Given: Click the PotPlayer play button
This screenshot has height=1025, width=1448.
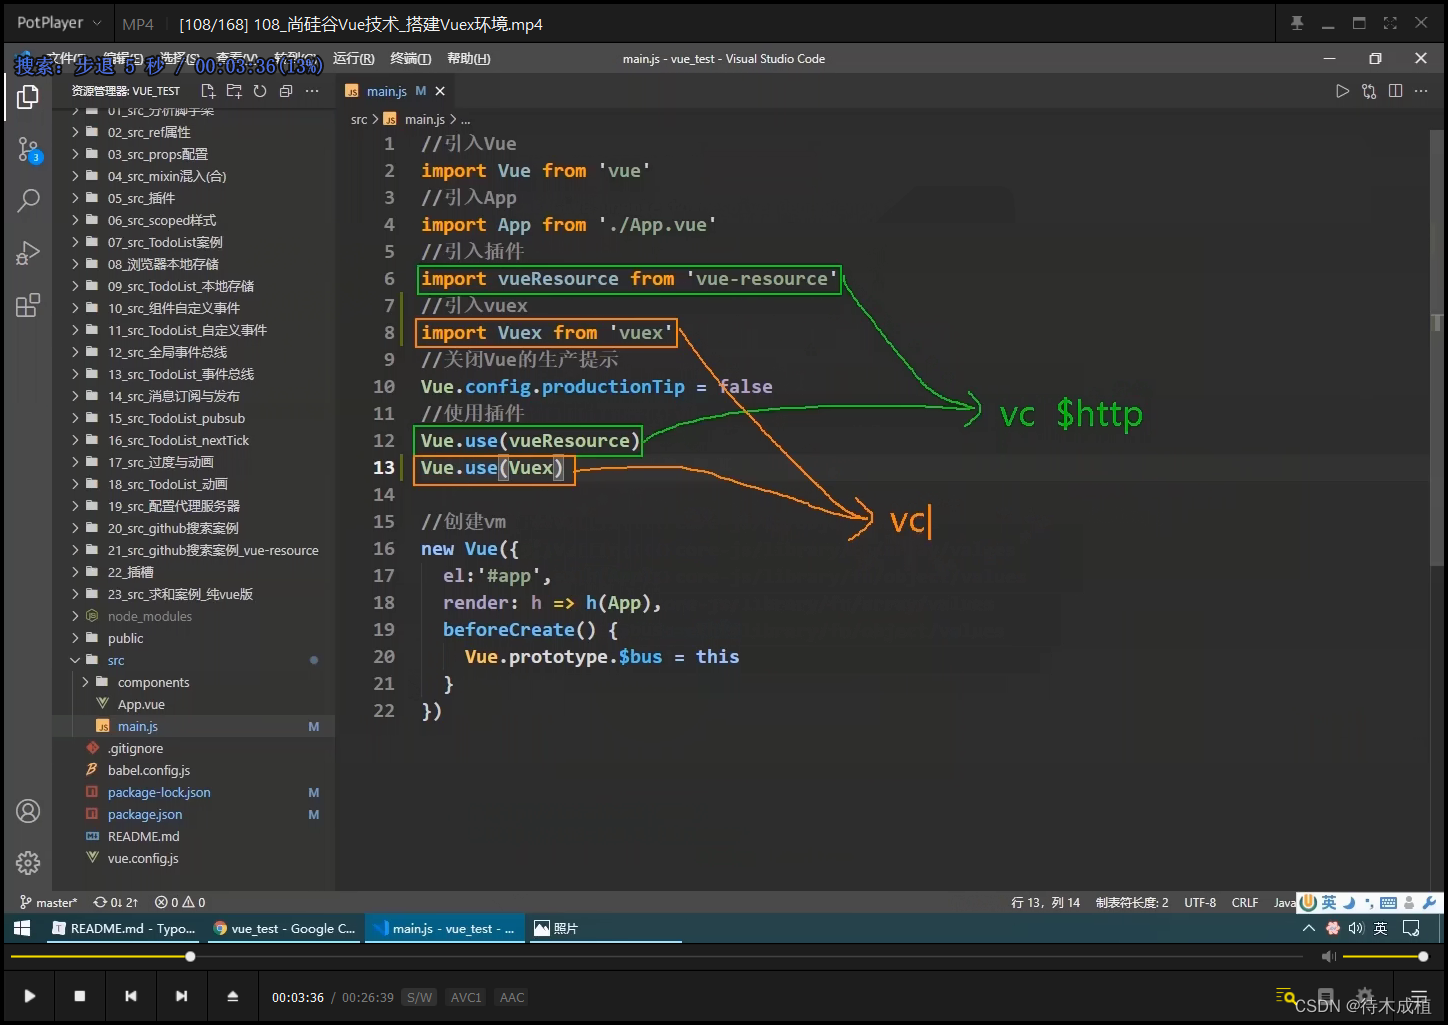Looking at the screenshot, I should (30, 996).
